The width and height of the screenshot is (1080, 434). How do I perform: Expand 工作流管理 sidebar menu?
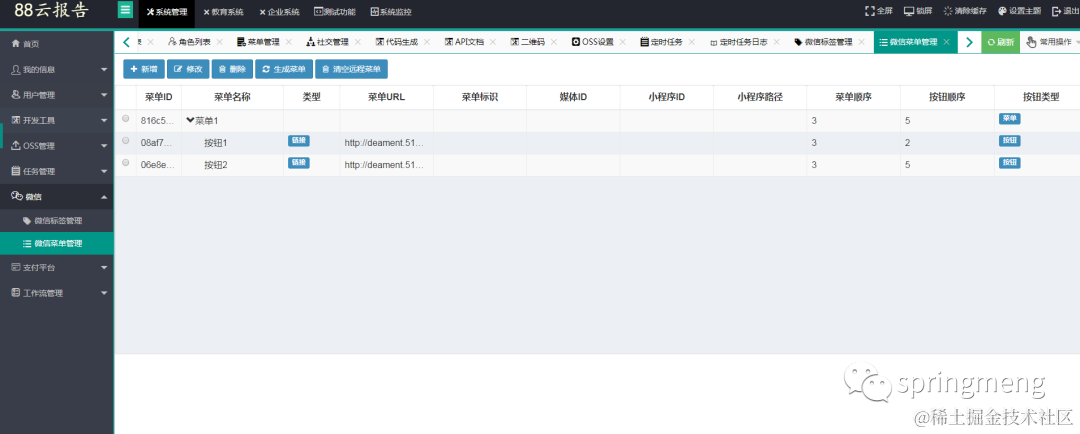pyautogui.click(x=56, y=293)
